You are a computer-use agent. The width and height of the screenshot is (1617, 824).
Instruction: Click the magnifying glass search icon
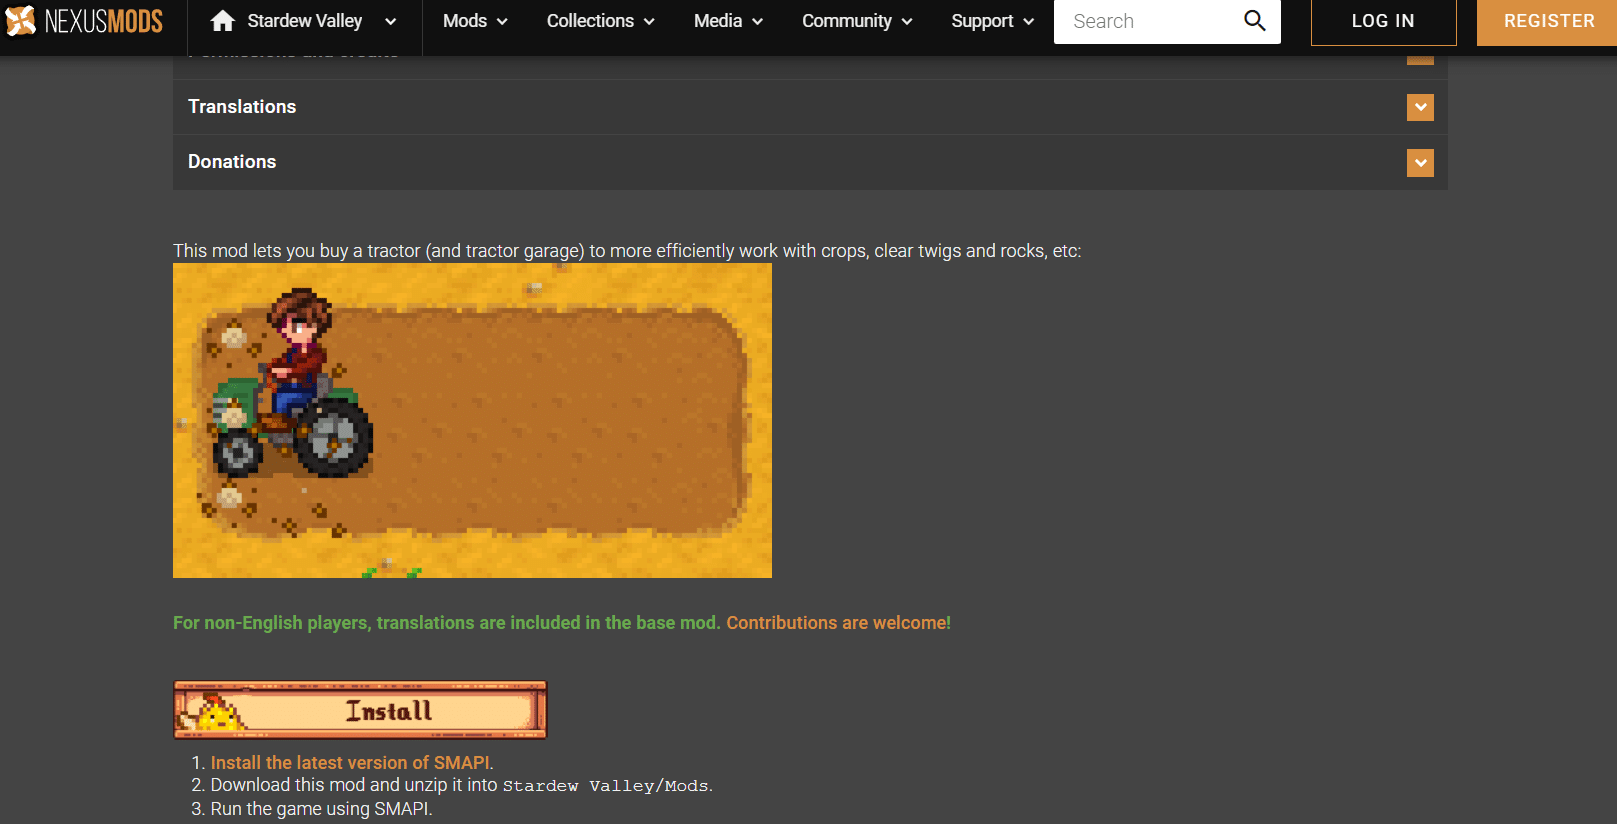click(1254, 21)
